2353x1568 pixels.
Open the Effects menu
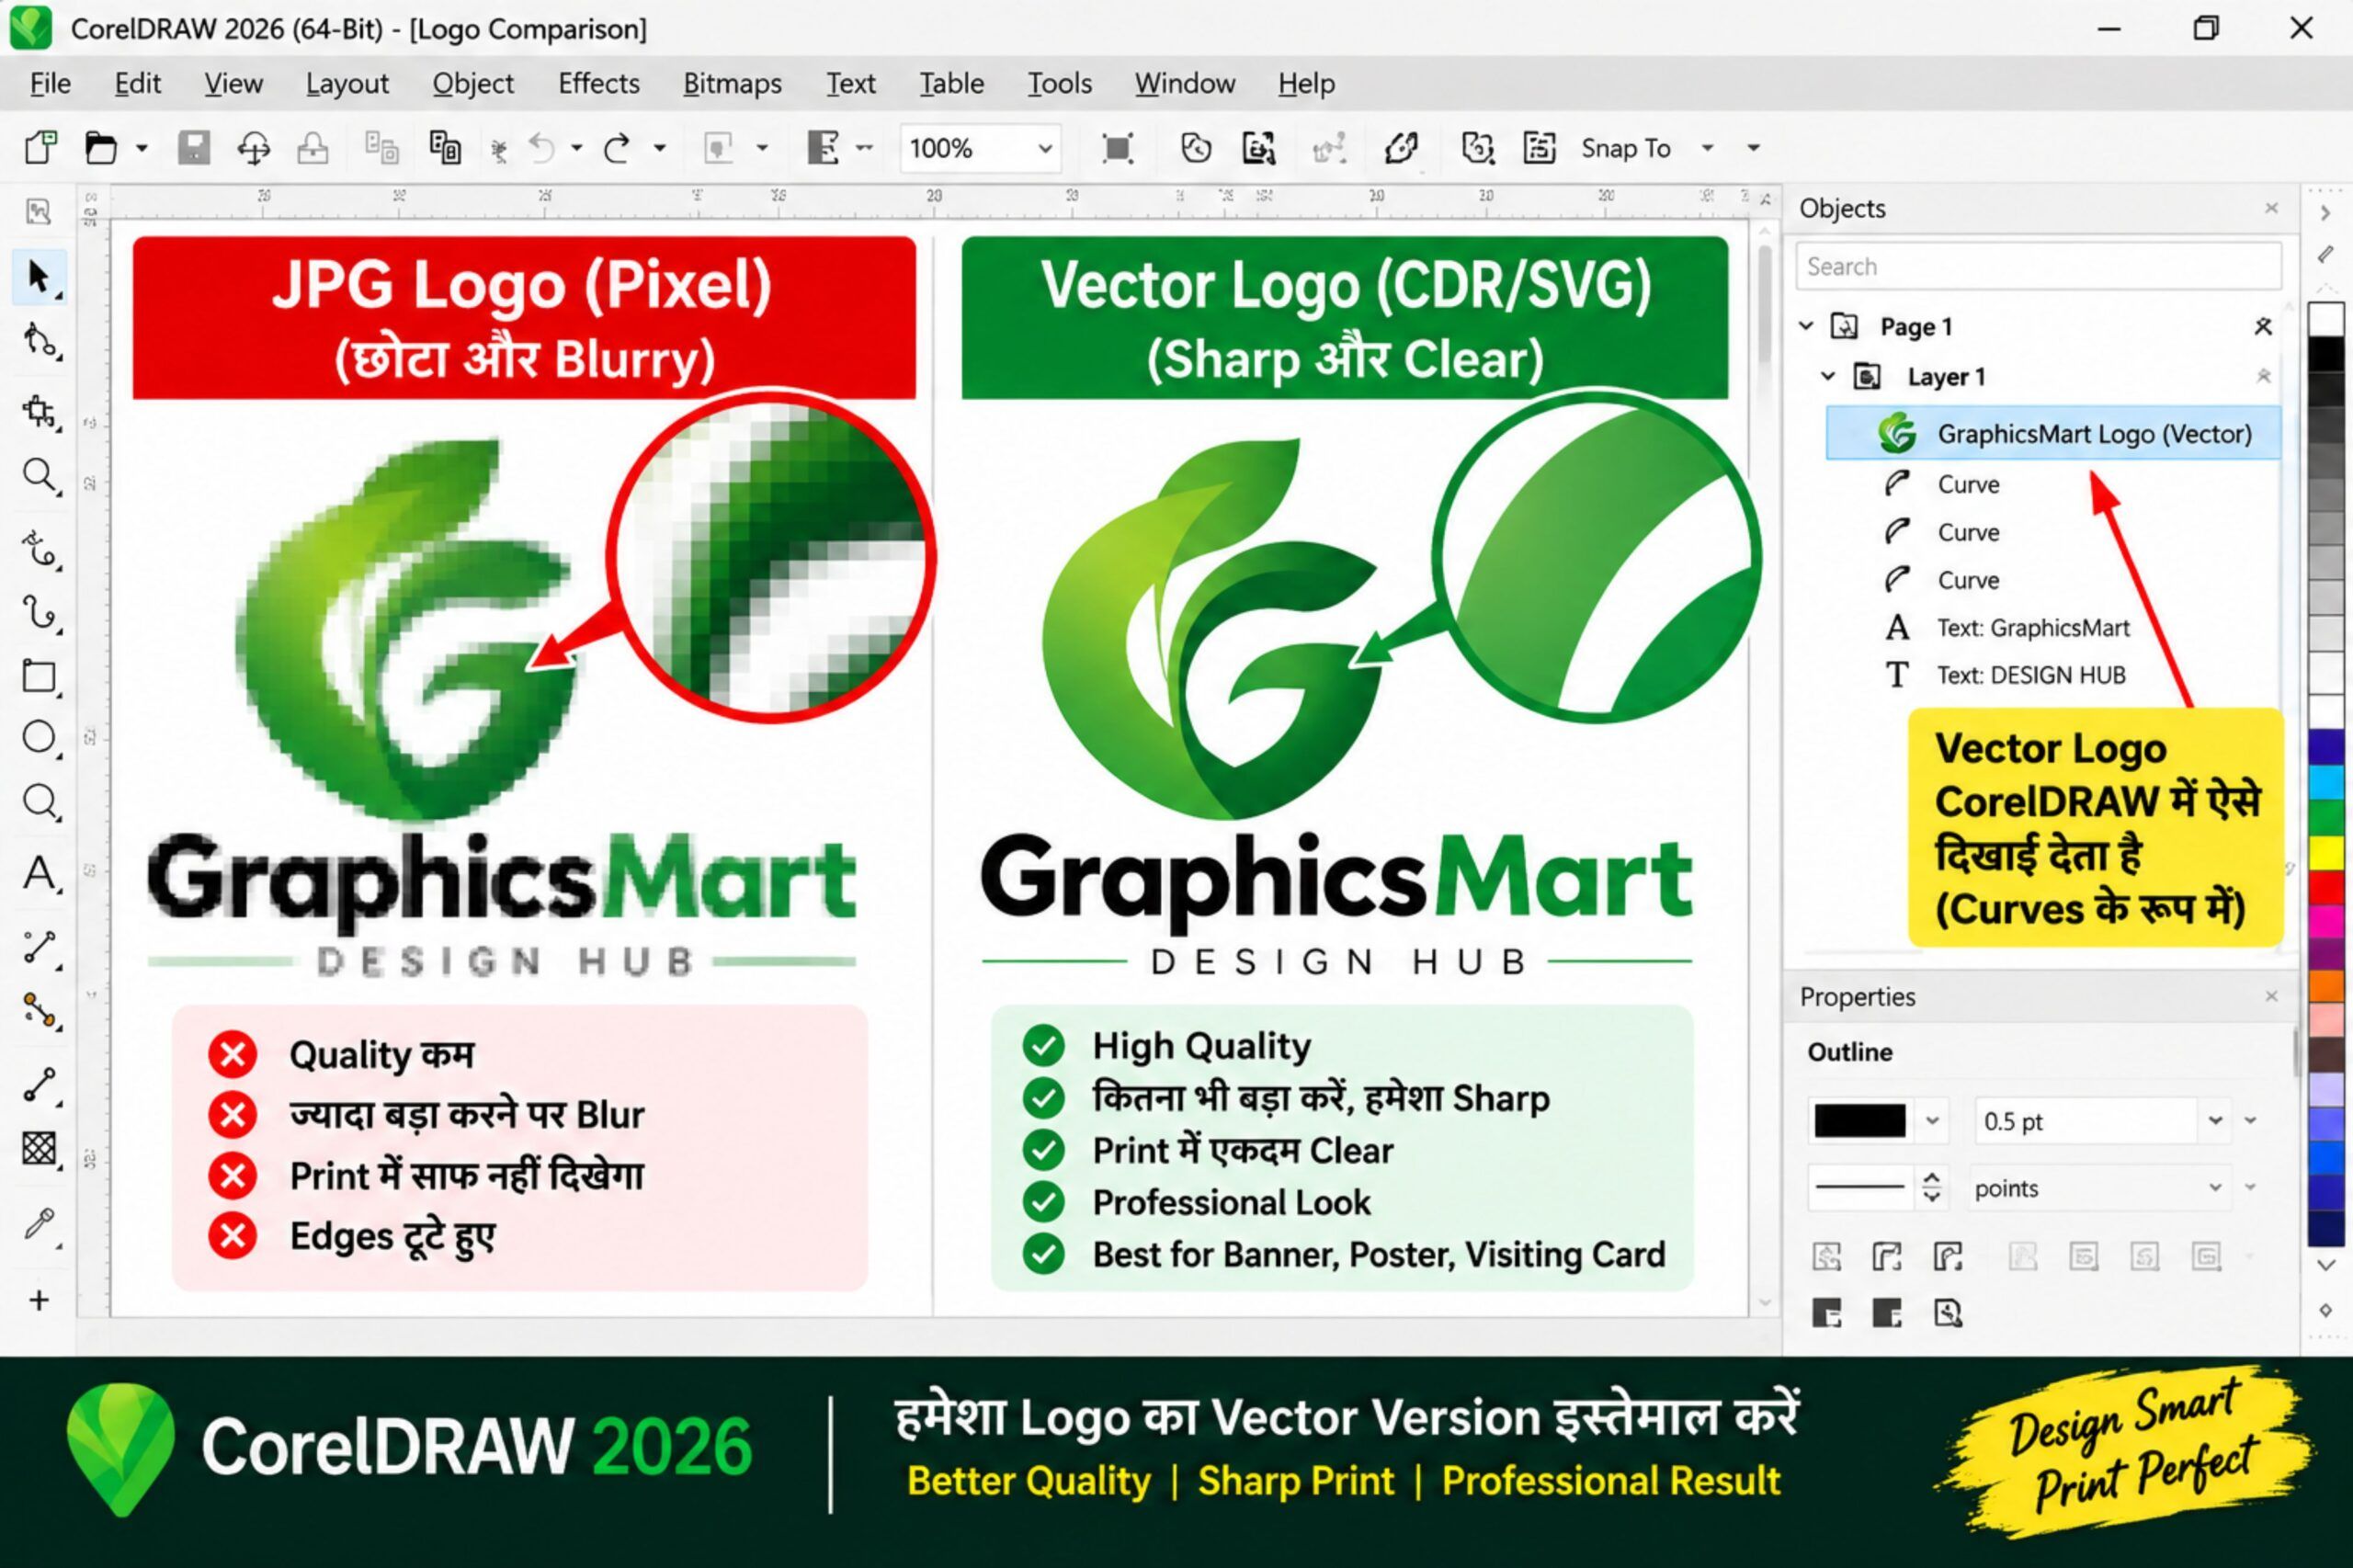599,84
